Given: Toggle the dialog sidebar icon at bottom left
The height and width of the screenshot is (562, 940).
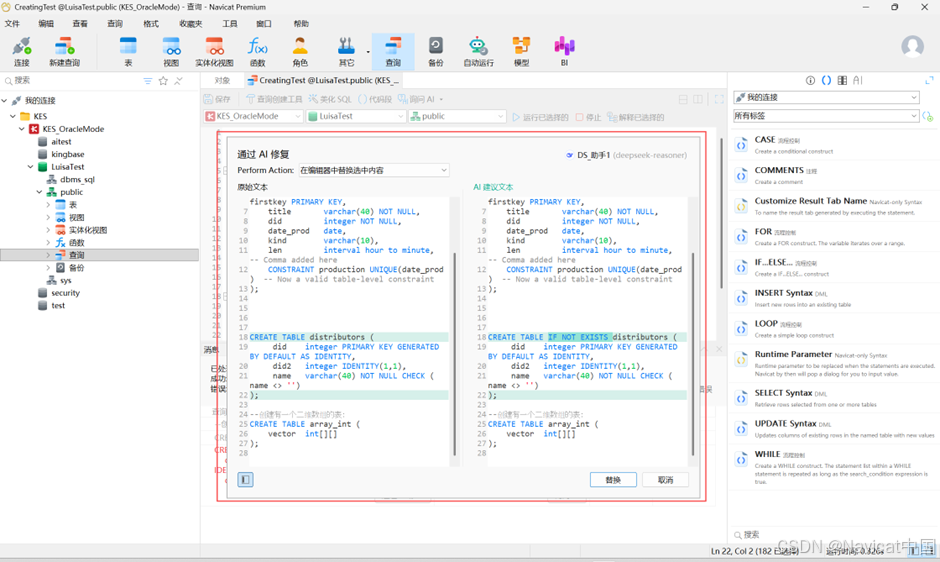Looking at the screenshot, I should pos(245,479).
